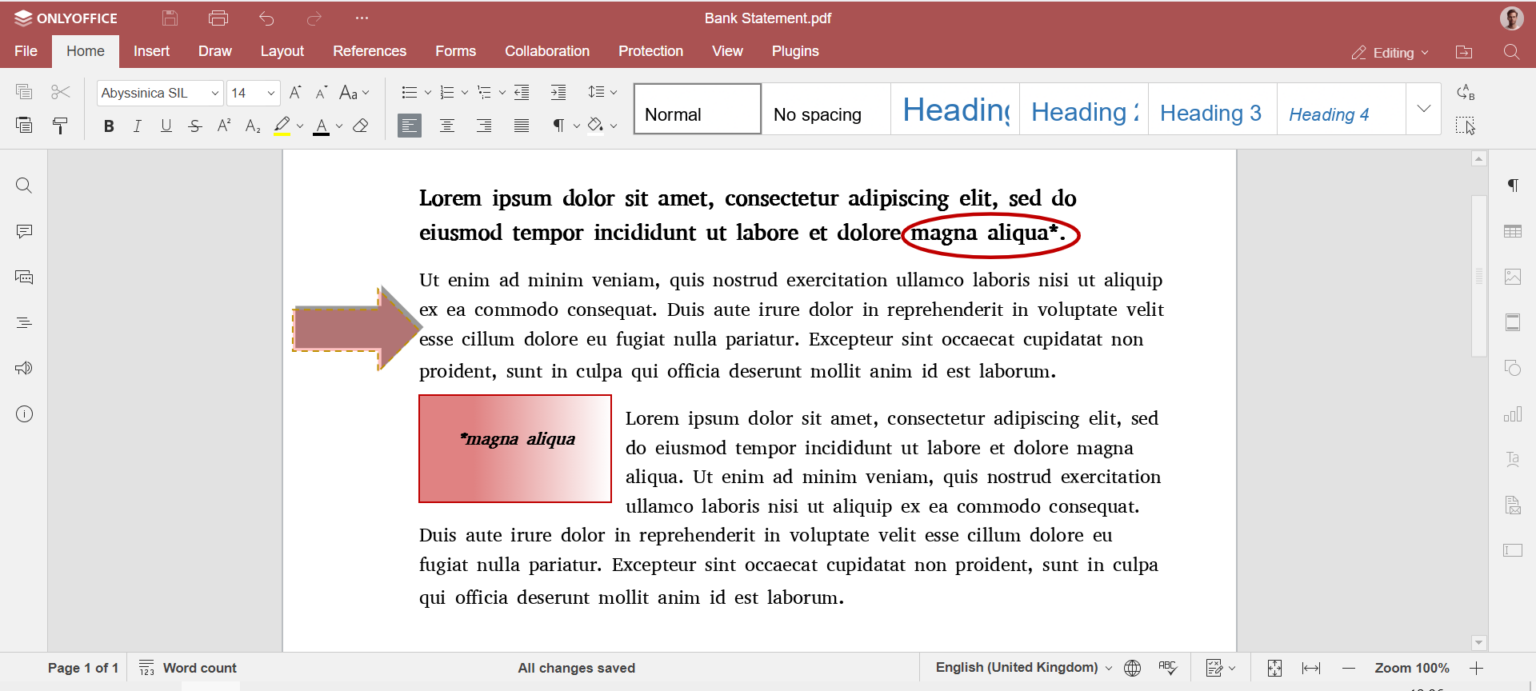This screenshot has height=691, width=1536.
Task: Open the Comments panel
Action: point(23,231)
